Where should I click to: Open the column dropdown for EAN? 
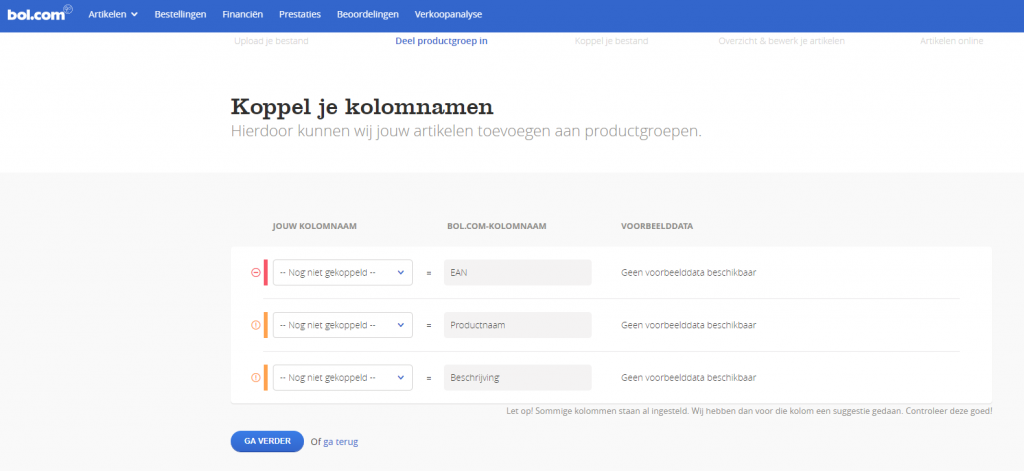click(x=342, y=272)
